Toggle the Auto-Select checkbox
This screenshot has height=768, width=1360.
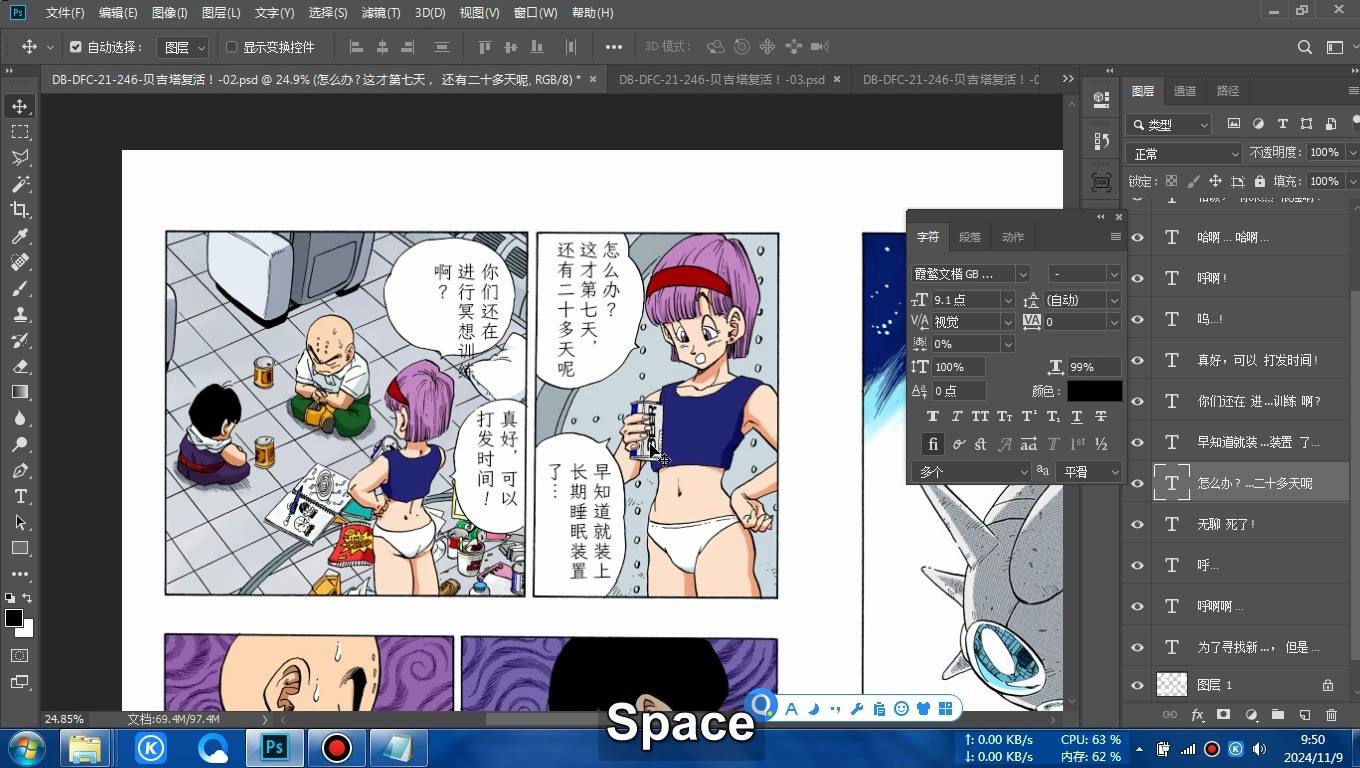pyautogui.click(x=75, y=47)
